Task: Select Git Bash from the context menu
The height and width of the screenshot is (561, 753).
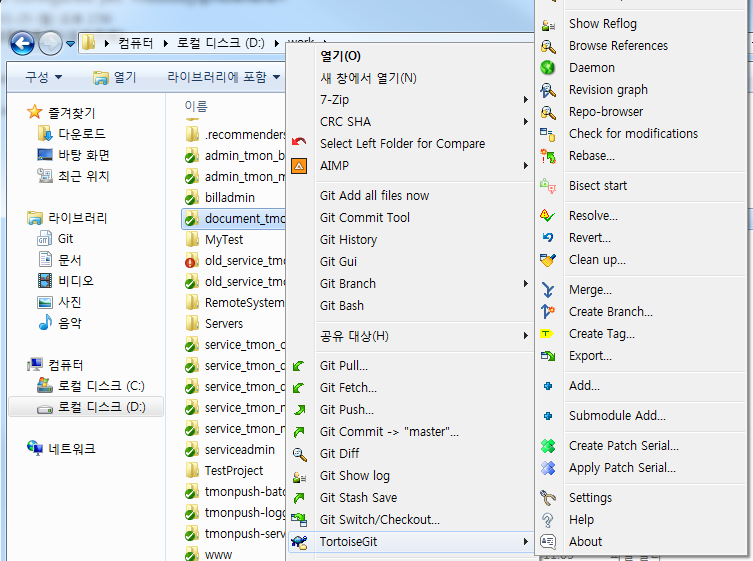Action: [x=342, y=305]
